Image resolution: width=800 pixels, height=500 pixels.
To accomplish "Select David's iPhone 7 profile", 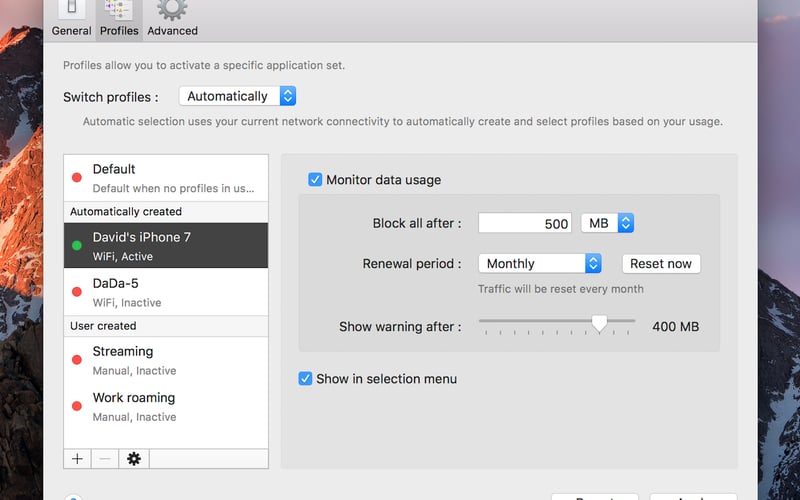I will tap(166, 245).
